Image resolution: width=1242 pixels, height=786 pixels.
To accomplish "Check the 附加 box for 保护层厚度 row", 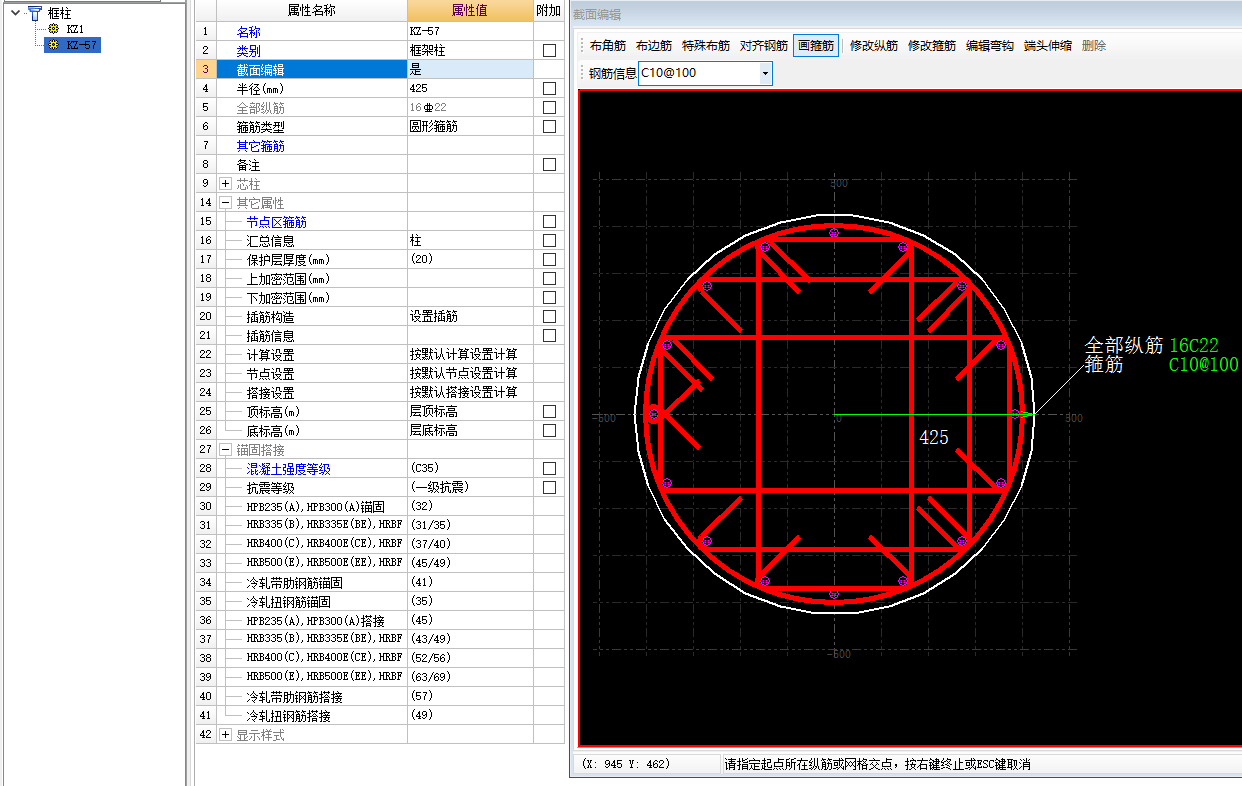I will 549,259.
